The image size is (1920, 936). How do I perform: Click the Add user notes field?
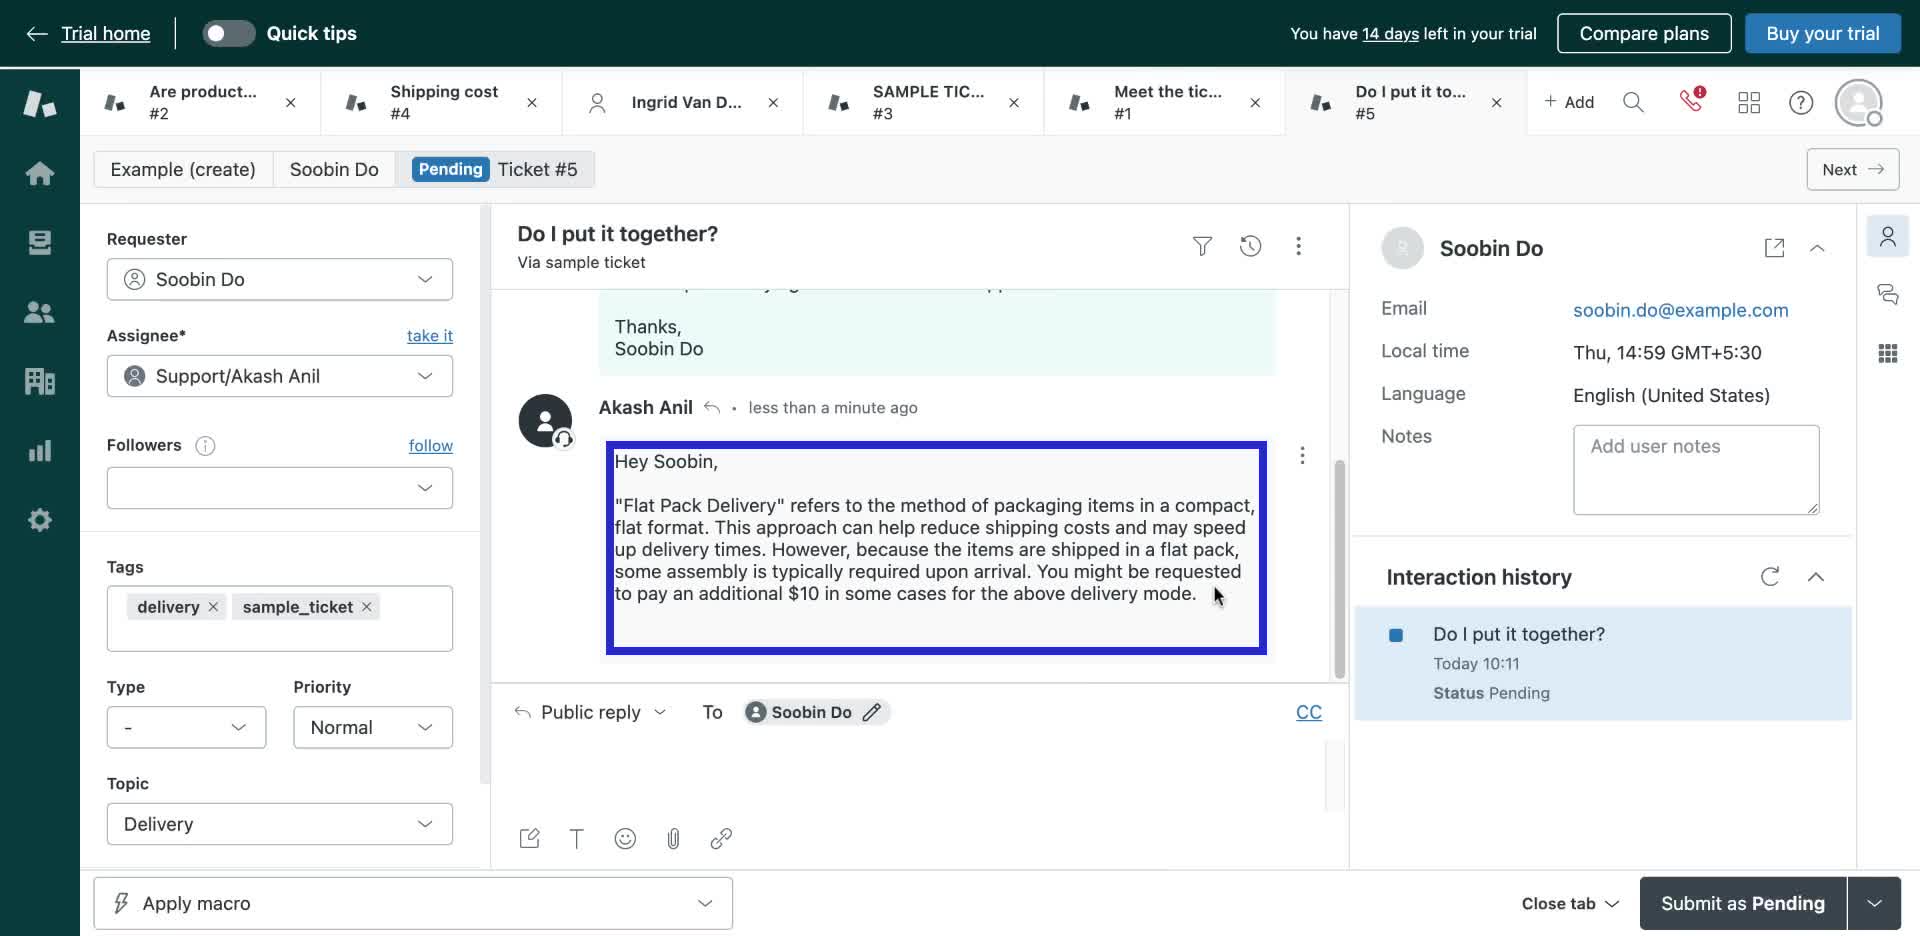pos(1695,470)
